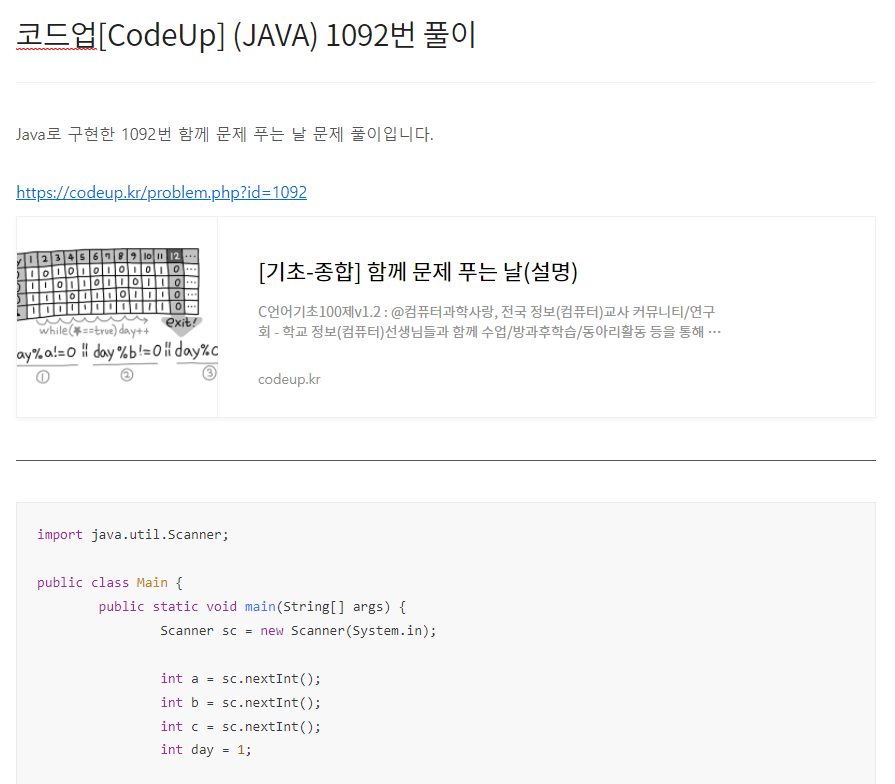Click the link preview thumbnail image

point(117,317)
